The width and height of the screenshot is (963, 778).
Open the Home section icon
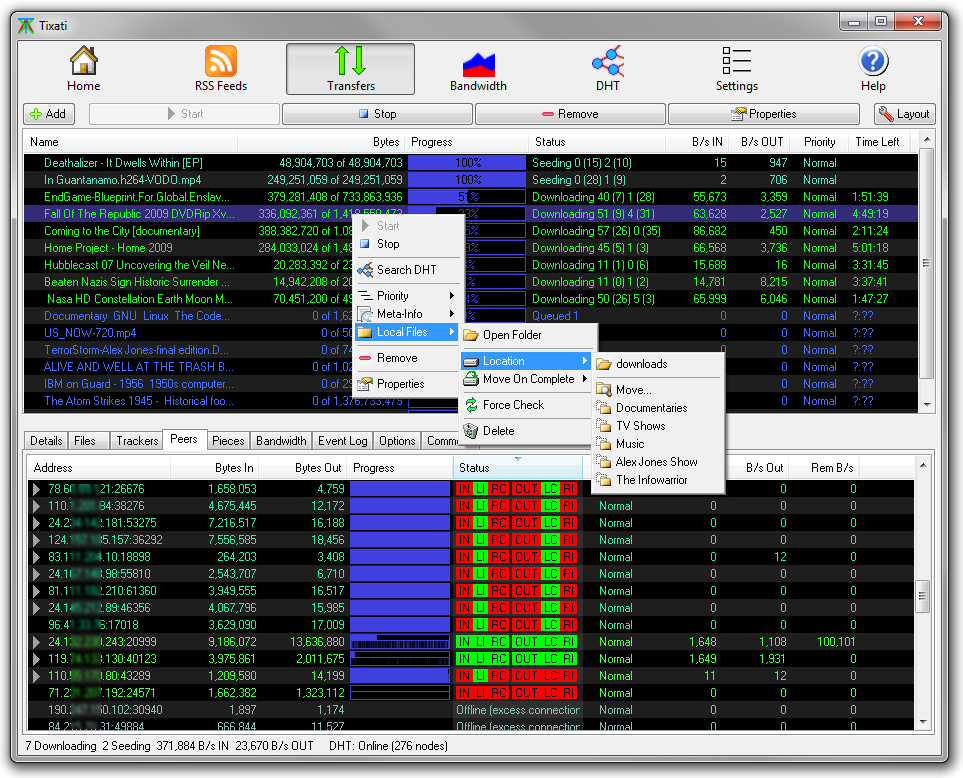point(83,62)
